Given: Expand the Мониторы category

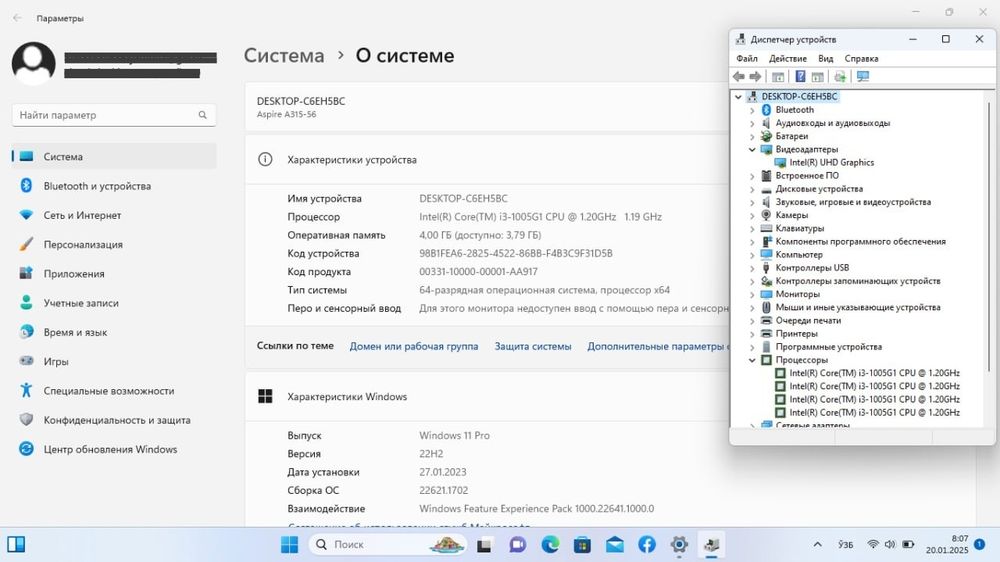Looking at the screenshot, I should pyautogui.click(x=752, y=295).
